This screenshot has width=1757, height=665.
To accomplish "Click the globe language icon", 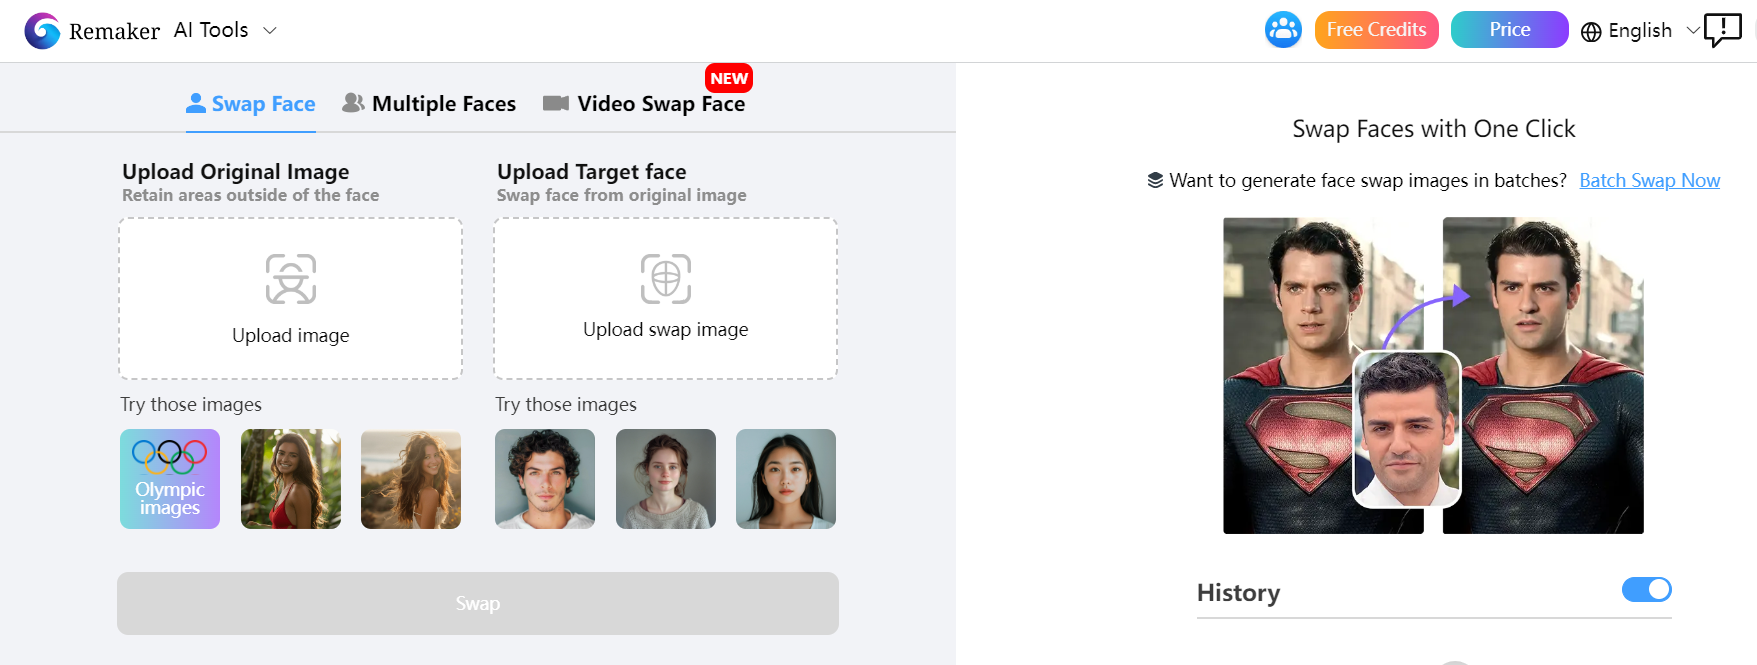I will tap(1591, 32).
